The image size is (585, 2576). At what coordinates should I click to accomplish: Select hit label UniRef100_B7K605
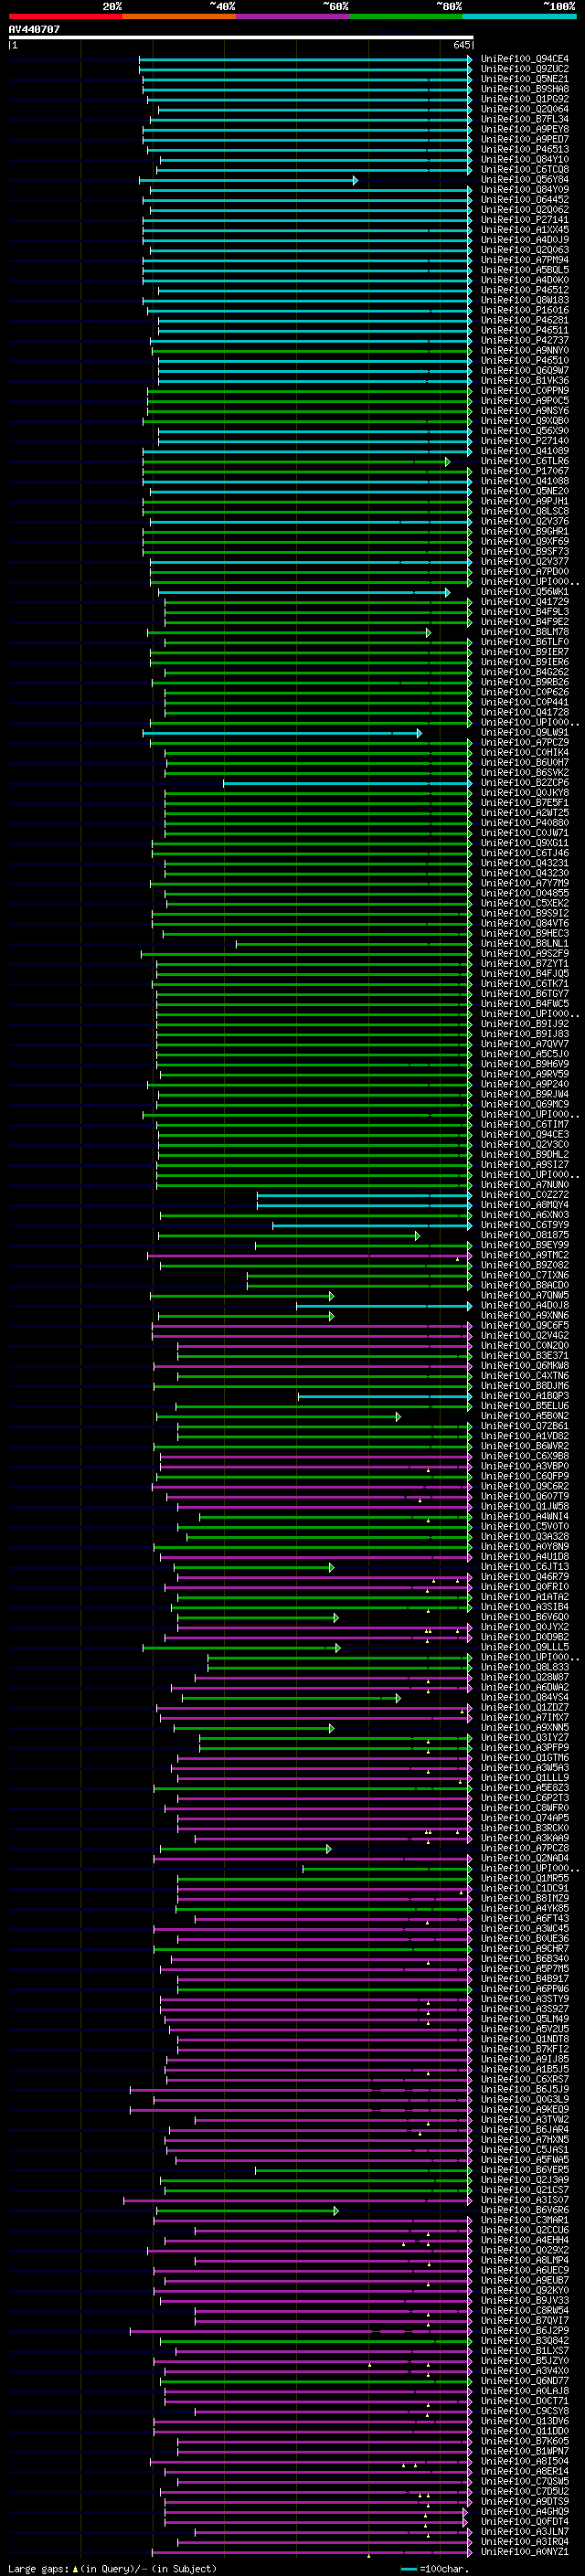click(x=525, y=2441)
